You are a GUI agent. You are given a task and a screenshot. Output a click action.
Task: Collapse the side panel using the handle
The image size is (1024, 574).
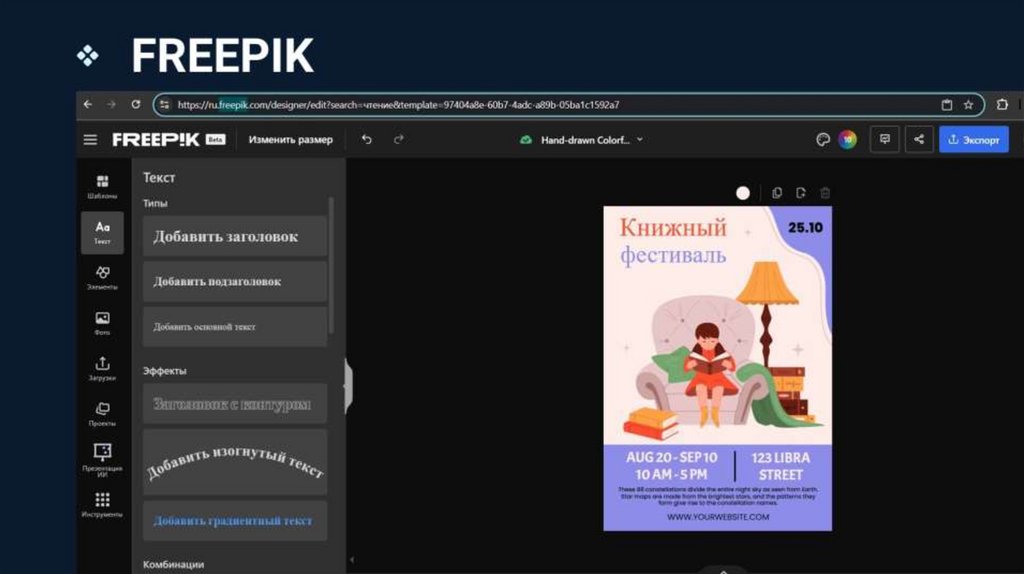348,385
